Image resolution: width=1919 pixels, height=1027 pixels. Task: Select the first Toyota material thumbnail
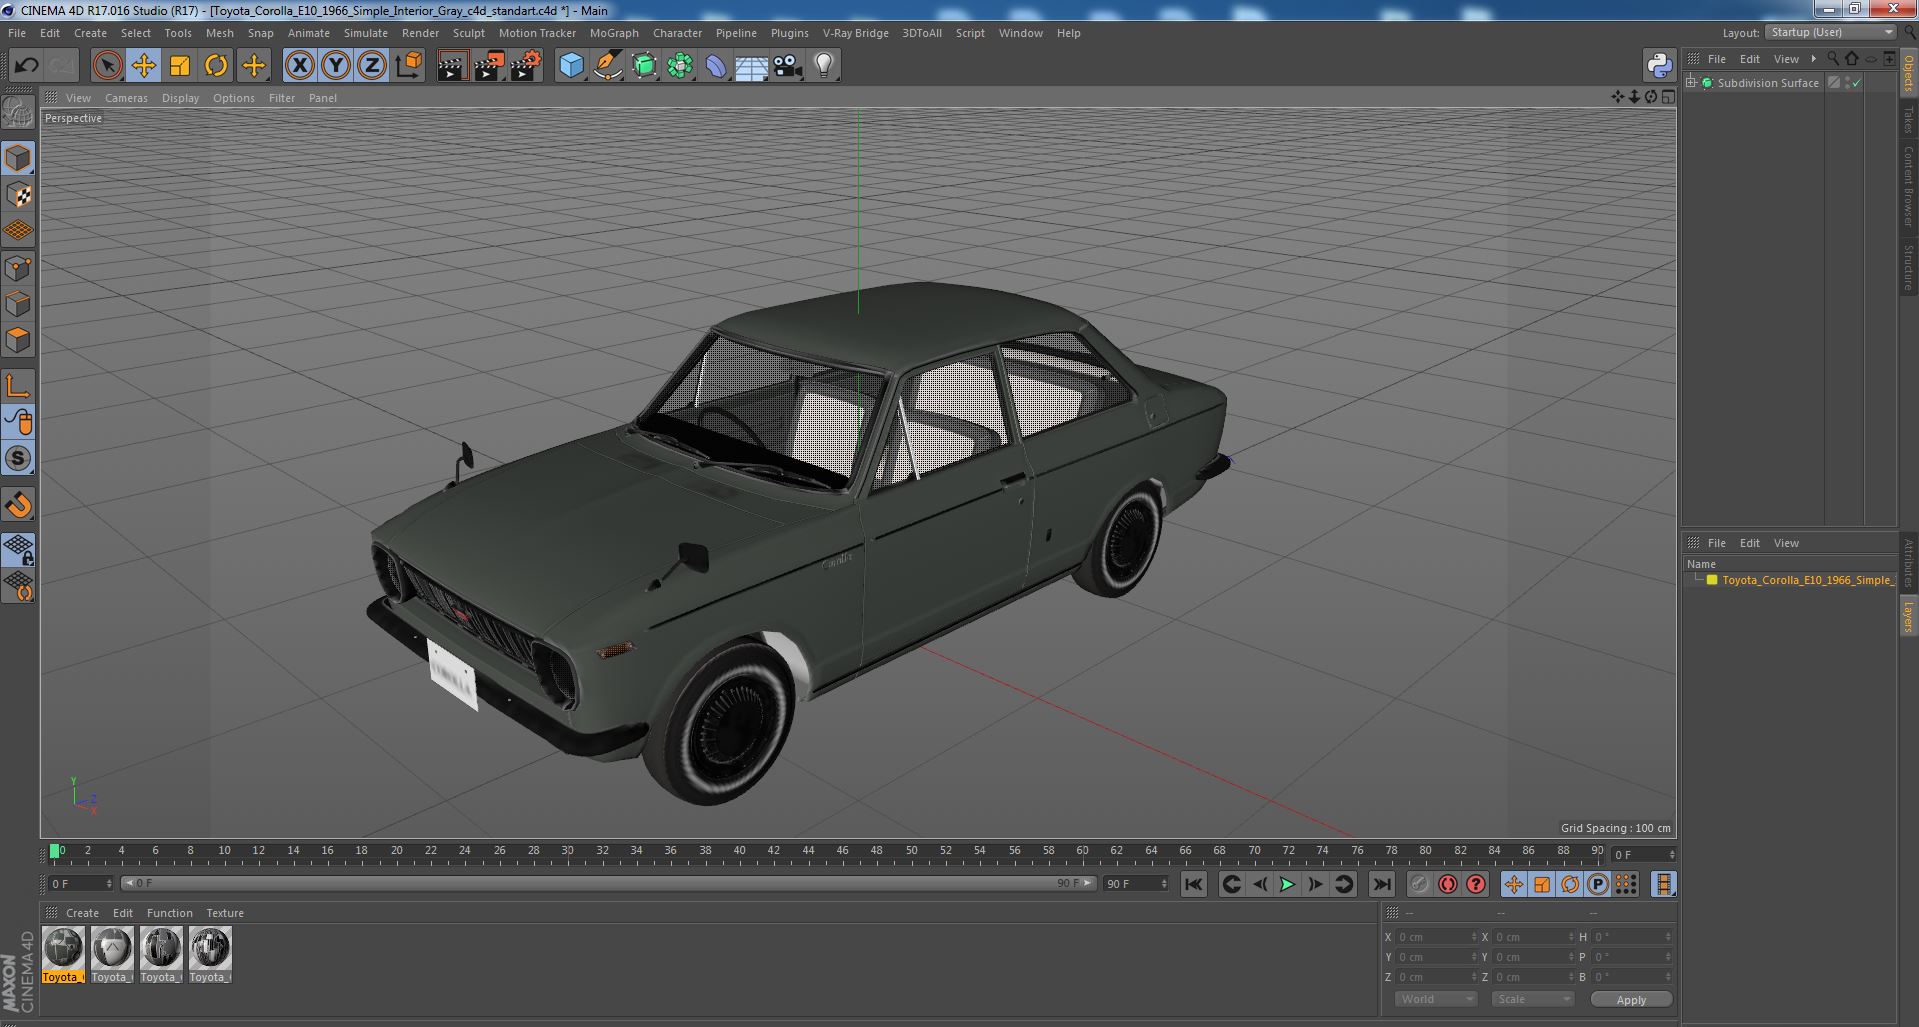point(63,955)
